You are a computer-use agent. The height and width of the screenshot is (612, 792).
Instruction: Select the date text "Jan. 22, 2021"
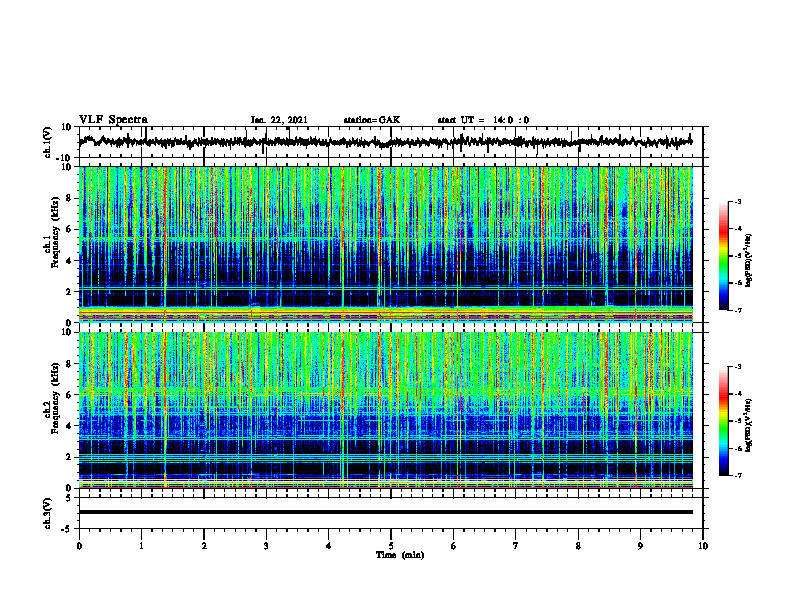279,120
